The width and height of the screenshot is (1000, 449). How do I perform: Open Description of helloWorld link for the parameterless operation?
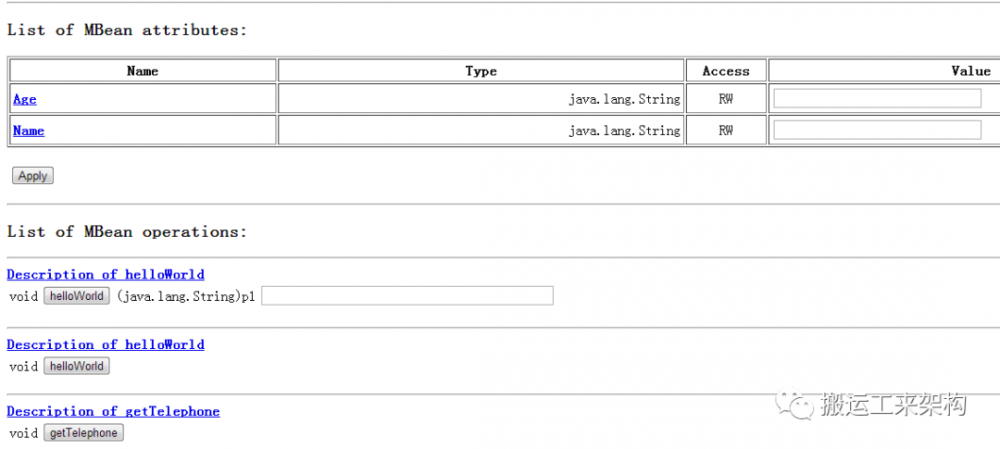[106, 344]
